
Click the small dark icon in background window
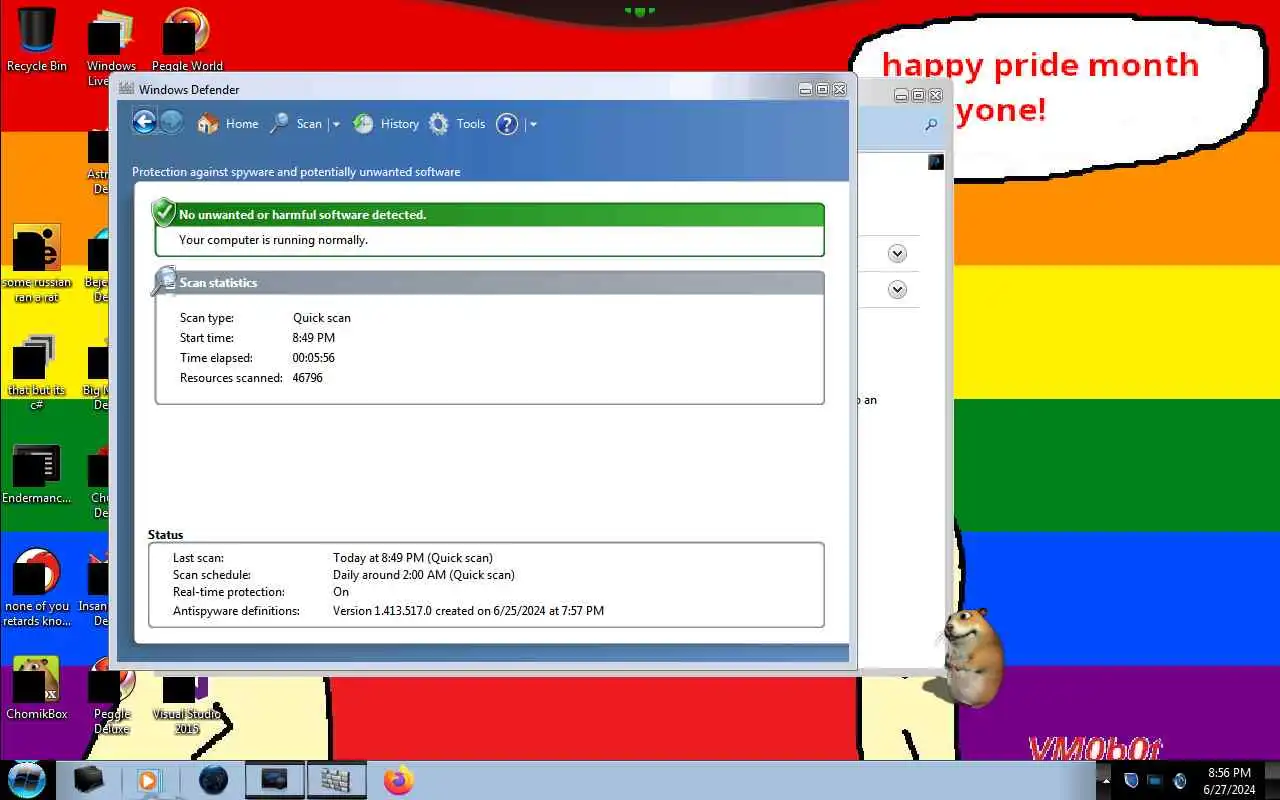pos(935,162)
